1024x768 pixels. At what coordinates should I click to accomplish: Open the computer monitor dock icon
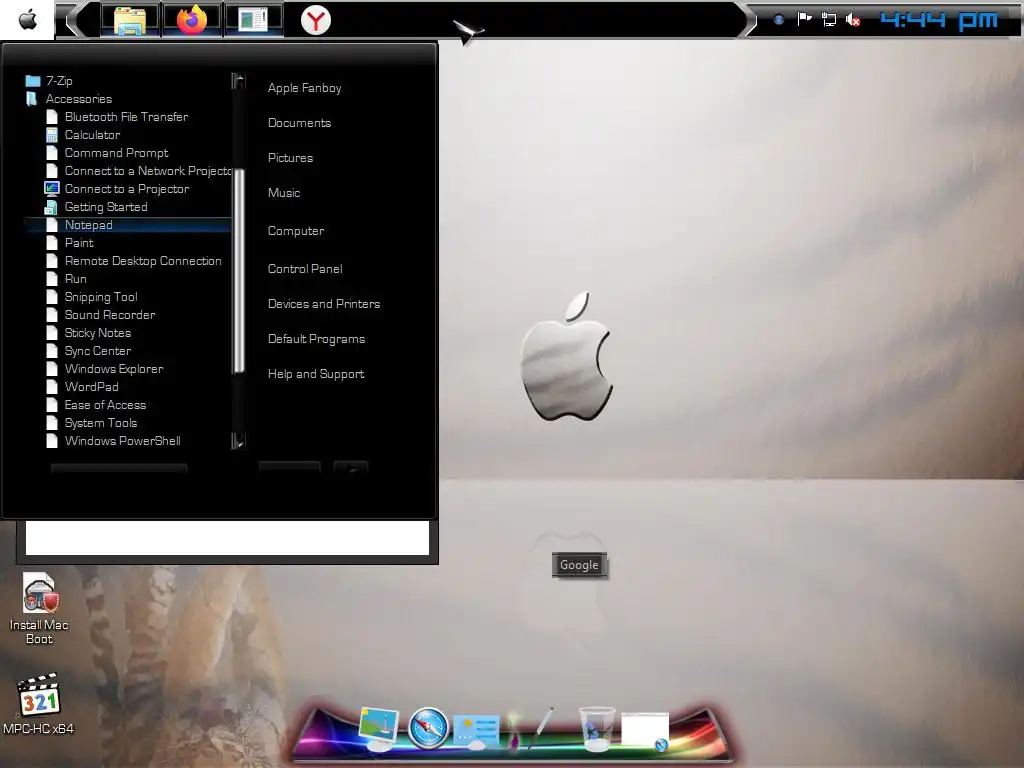click(378, 728)
